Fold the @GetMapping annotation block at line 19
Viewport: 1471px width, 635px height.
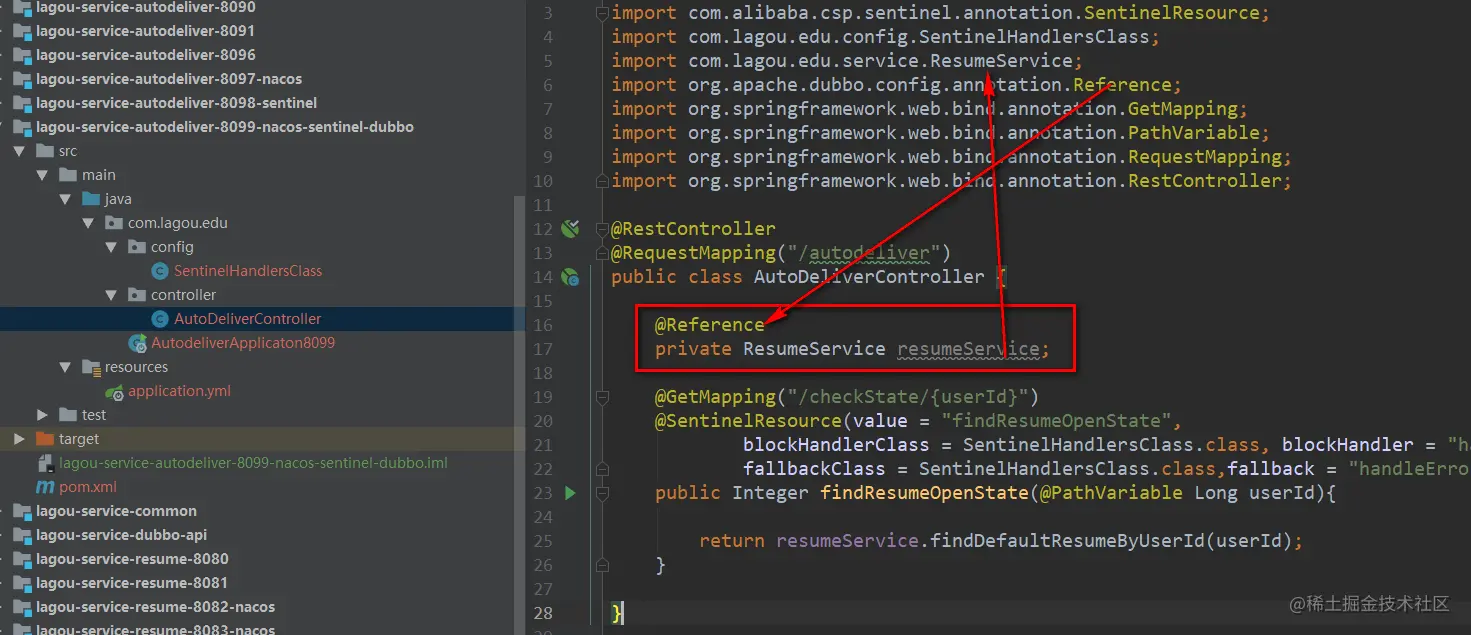(602, 397)
